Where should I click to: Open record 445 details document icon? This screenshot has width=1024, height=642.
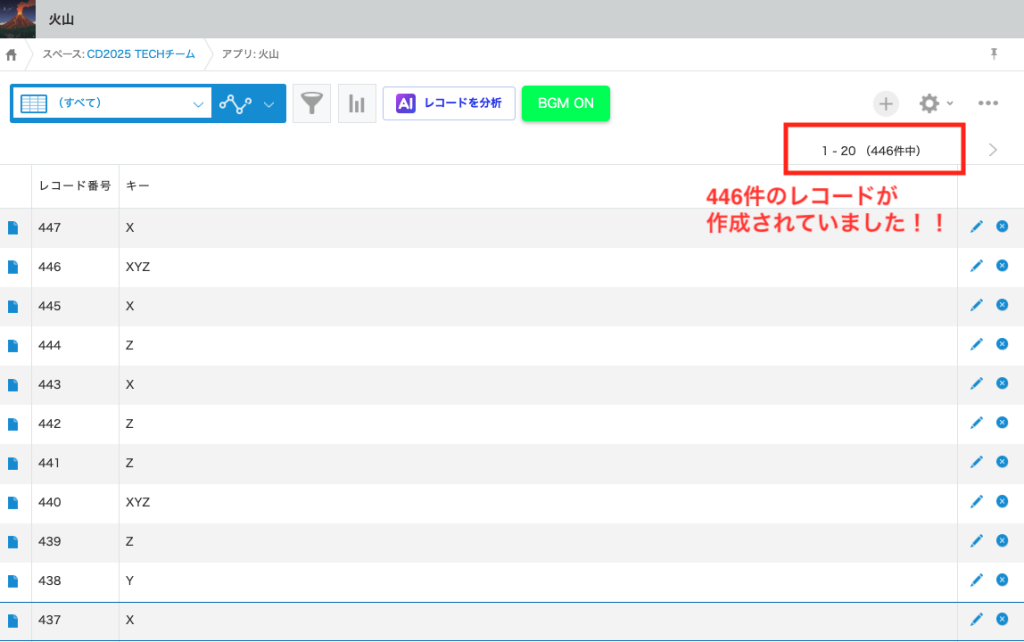click(x=13, y=306)
